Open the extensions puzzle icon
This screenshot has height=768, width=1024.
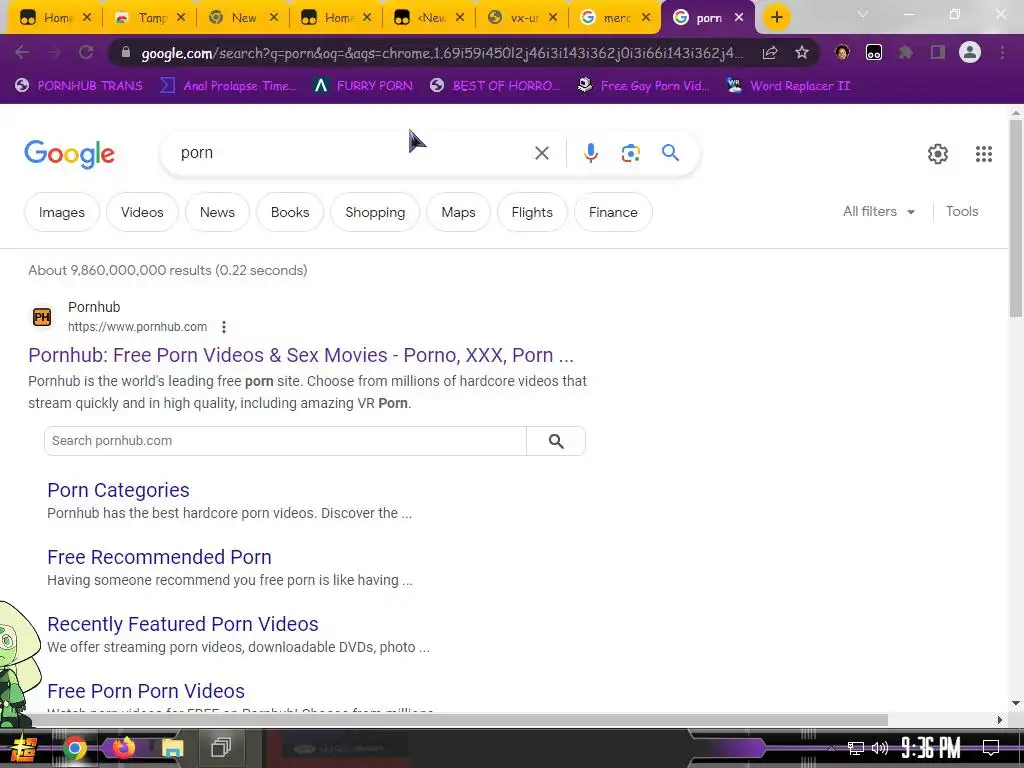(x=906, y=52)
